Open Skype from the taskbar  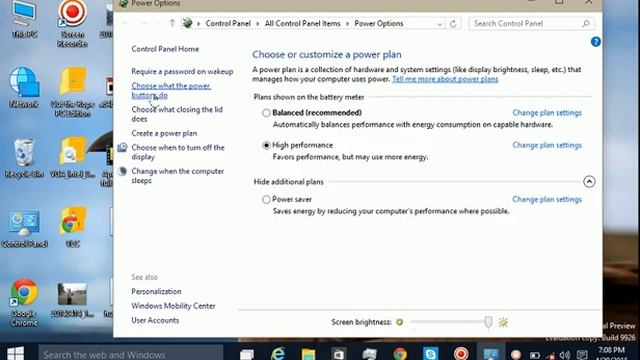tap(431, 354)
